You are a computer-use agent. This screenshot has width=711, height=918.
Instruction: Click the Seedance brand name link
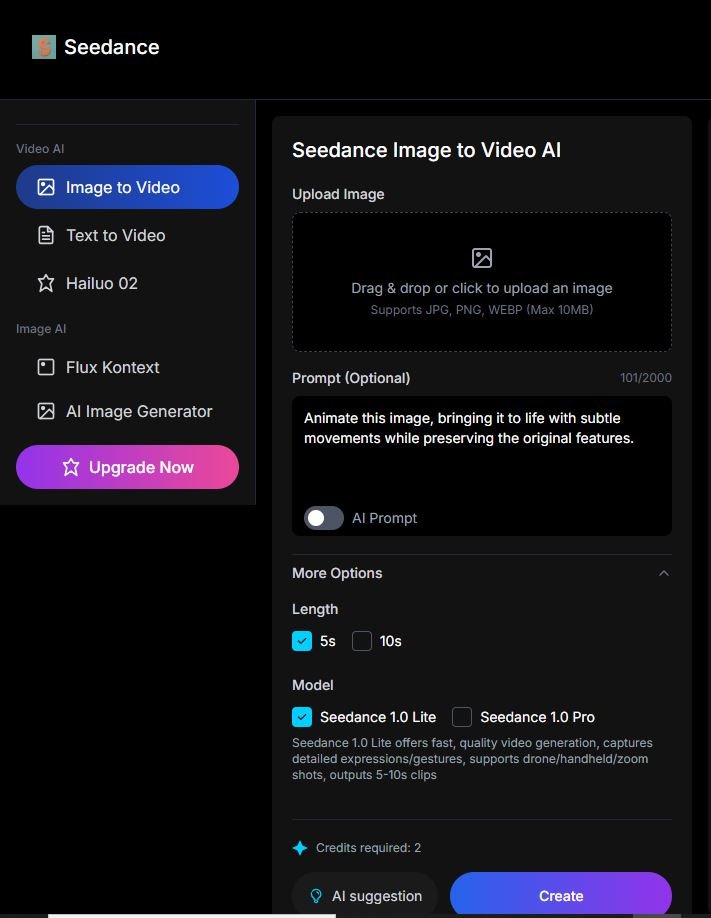[112, 47]
